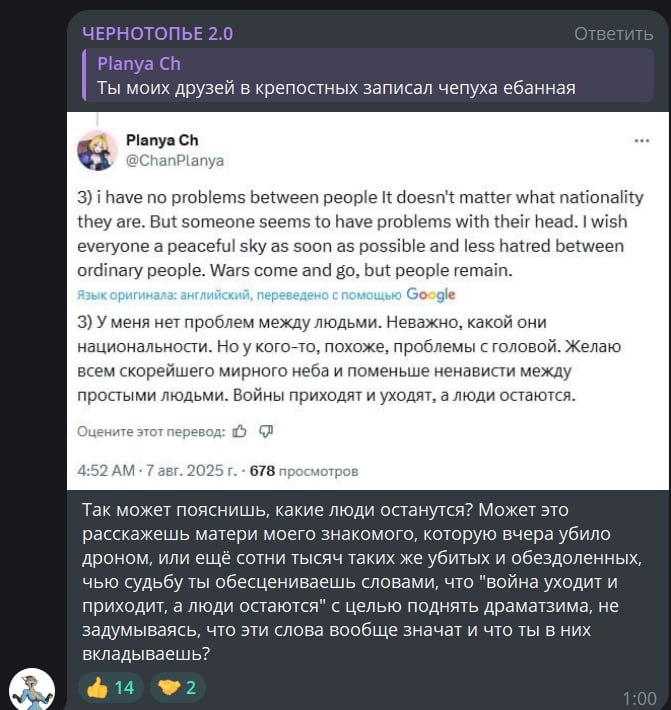
Task: Click the message time 1:00
Action: (638, 698)
